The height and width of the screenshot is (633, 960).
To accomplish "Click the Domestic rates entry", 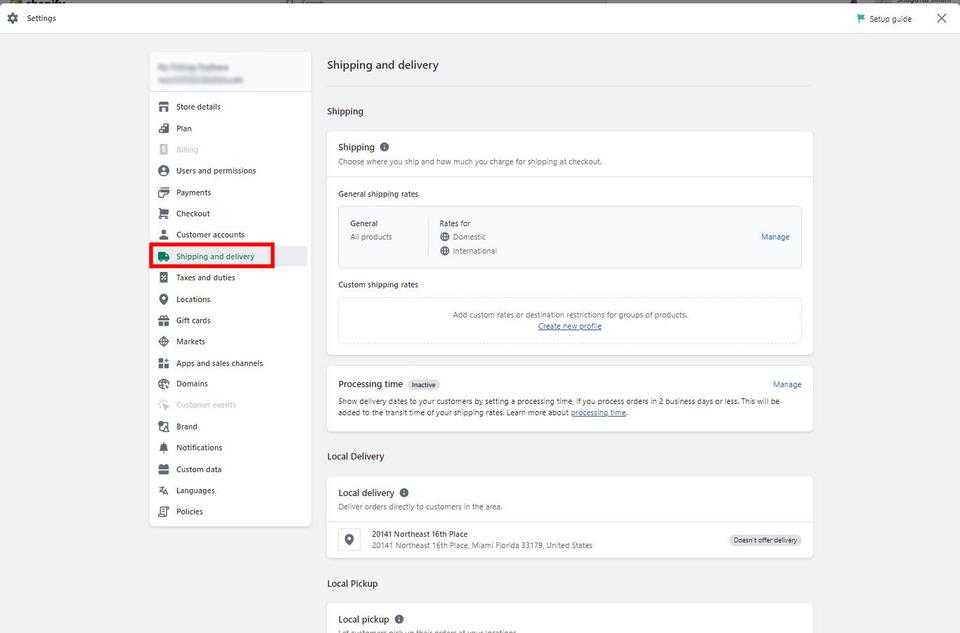I will coord(463,237).
